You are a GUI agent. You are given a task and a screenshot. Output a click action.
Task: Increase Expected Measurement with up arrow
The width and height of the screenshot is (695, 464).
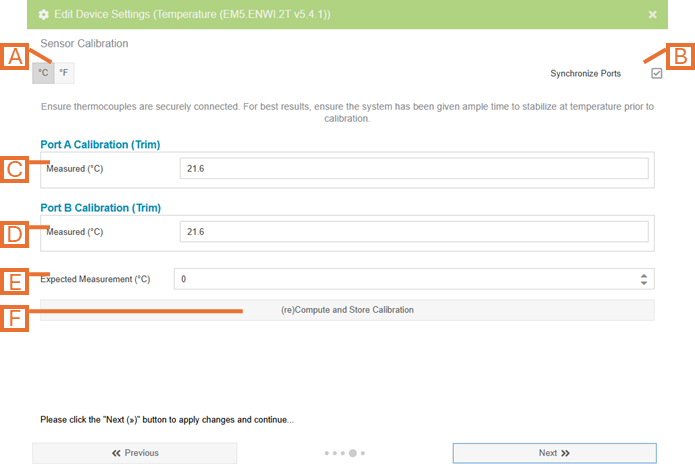coord(644,276)
